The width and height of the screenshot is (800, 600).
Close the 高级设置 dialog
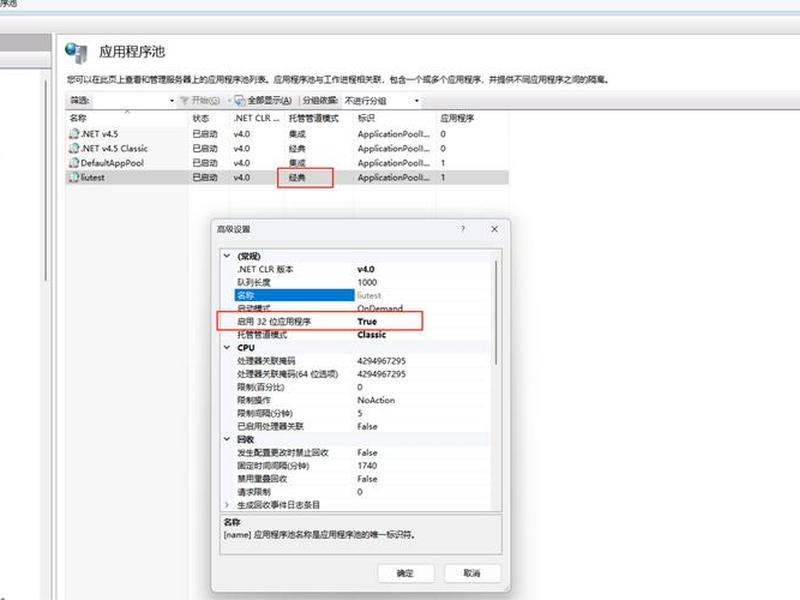pyautogui.click(x=494, y=229)
